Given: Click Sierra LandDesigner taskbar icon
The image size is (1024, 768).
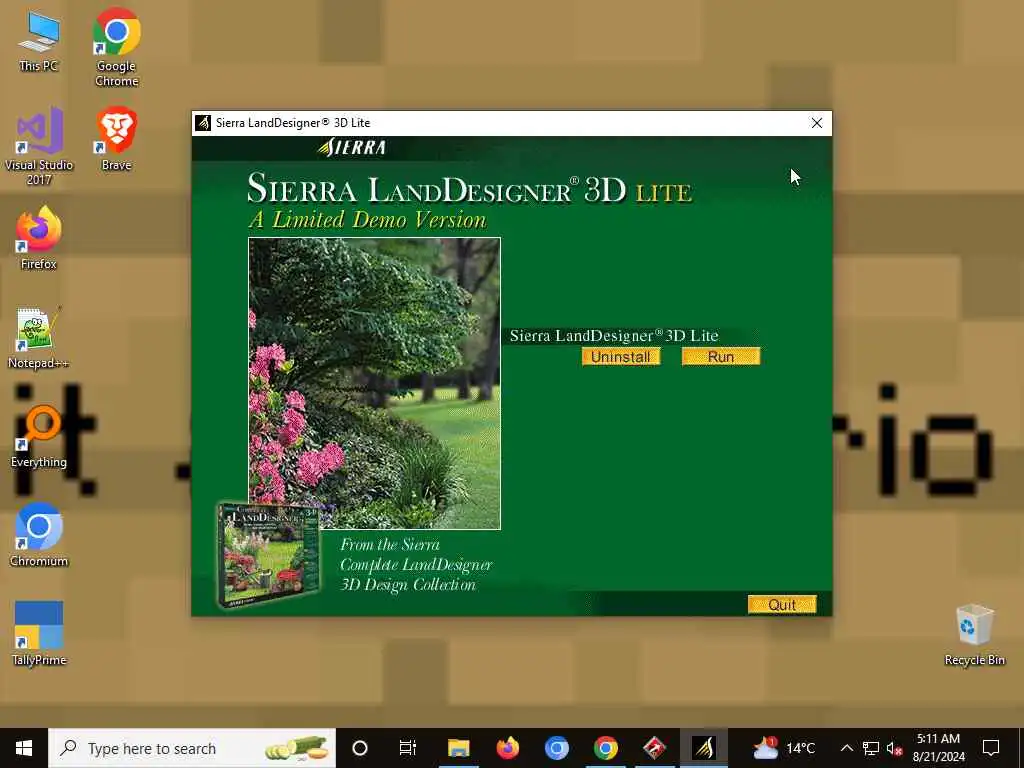Looking at the screenshot, I should click(703, 748).
